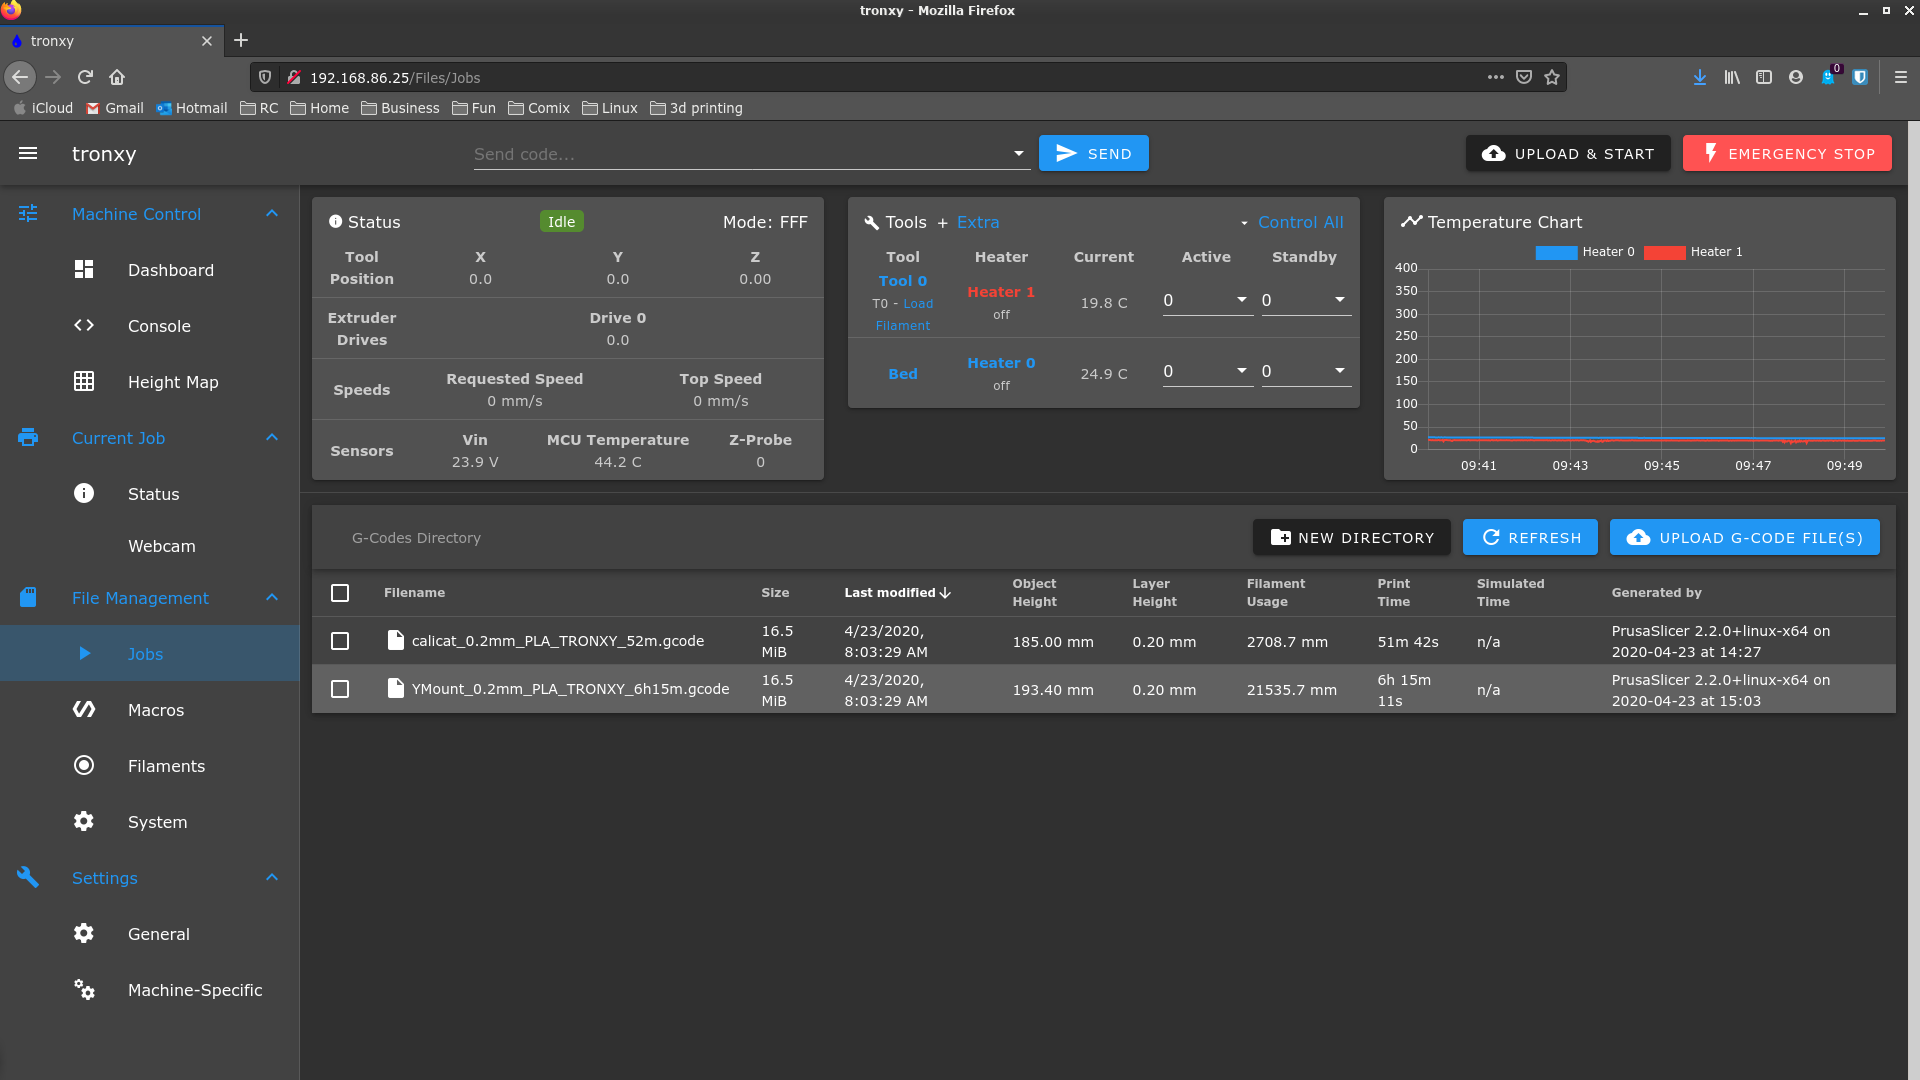Open Height Map using its grid icon
This screenshot has height=1080, width=1920.
coord(84,381)
